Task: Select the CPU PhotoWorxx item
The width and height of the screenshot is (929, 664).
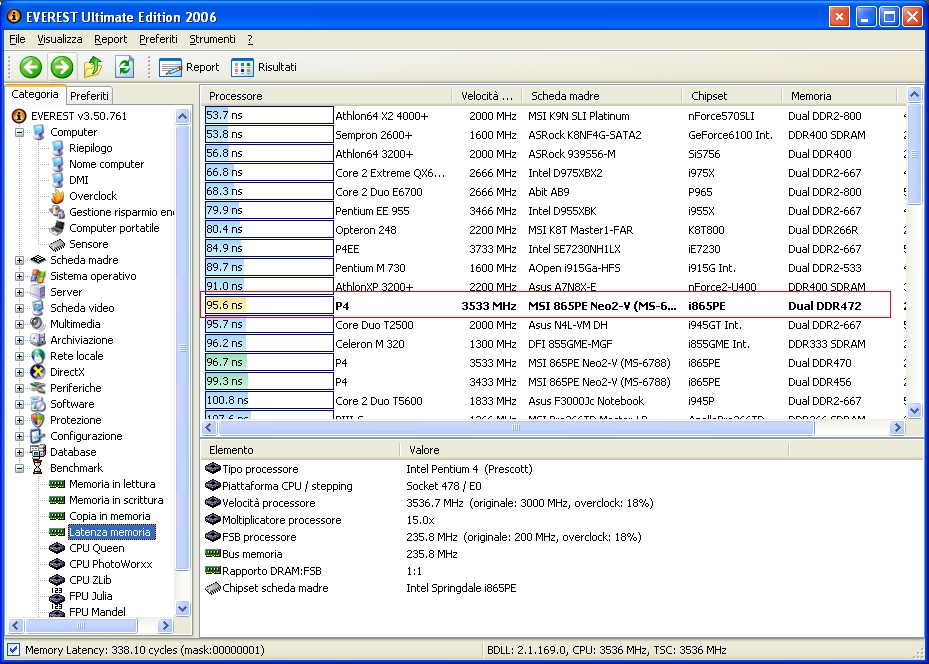Action: point(111,564)
